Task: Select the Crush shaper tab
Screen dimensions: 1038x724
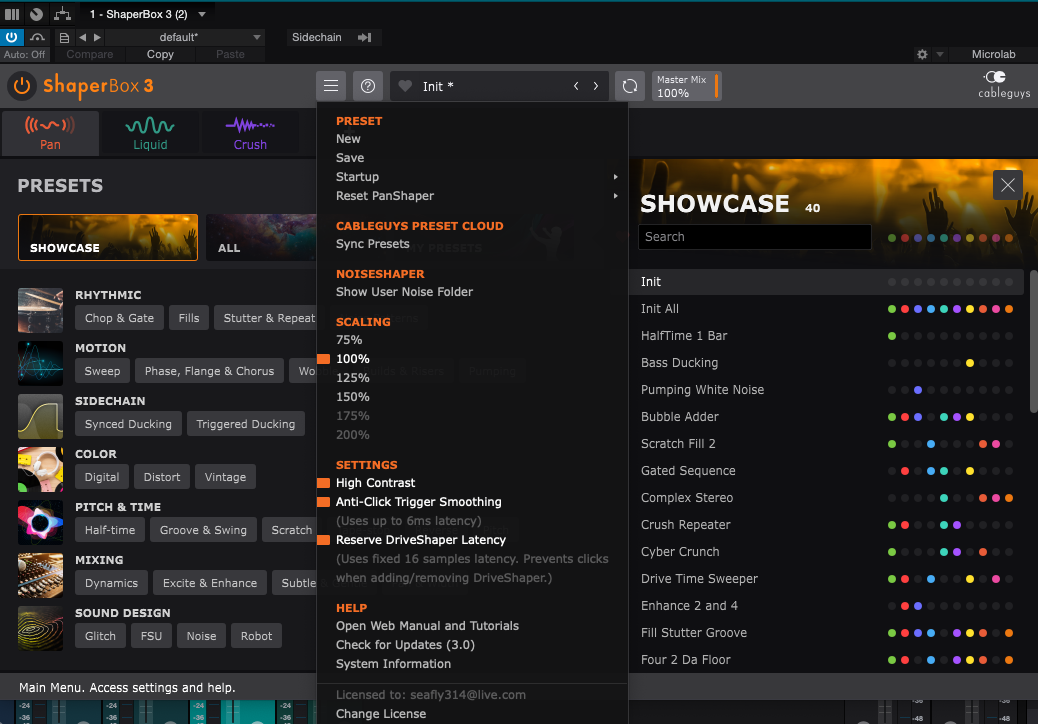Action: pyautogui.click(x=250, y=133)
